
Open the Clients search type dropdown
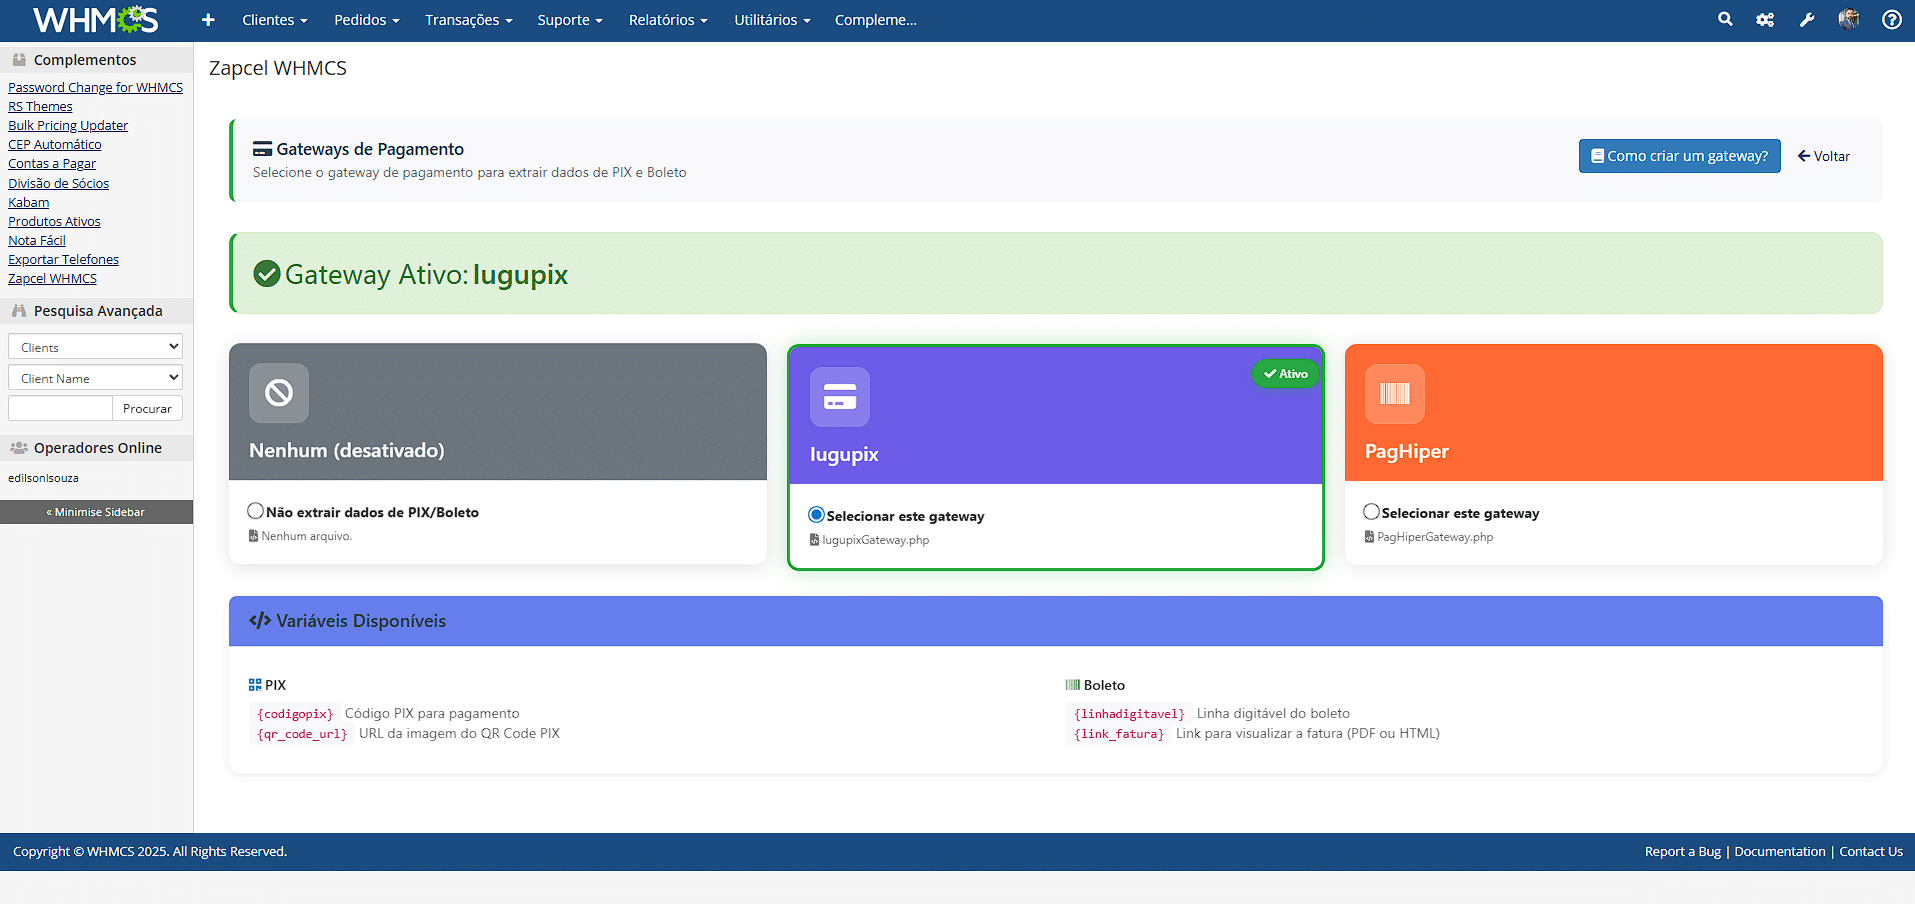[95, 347]
